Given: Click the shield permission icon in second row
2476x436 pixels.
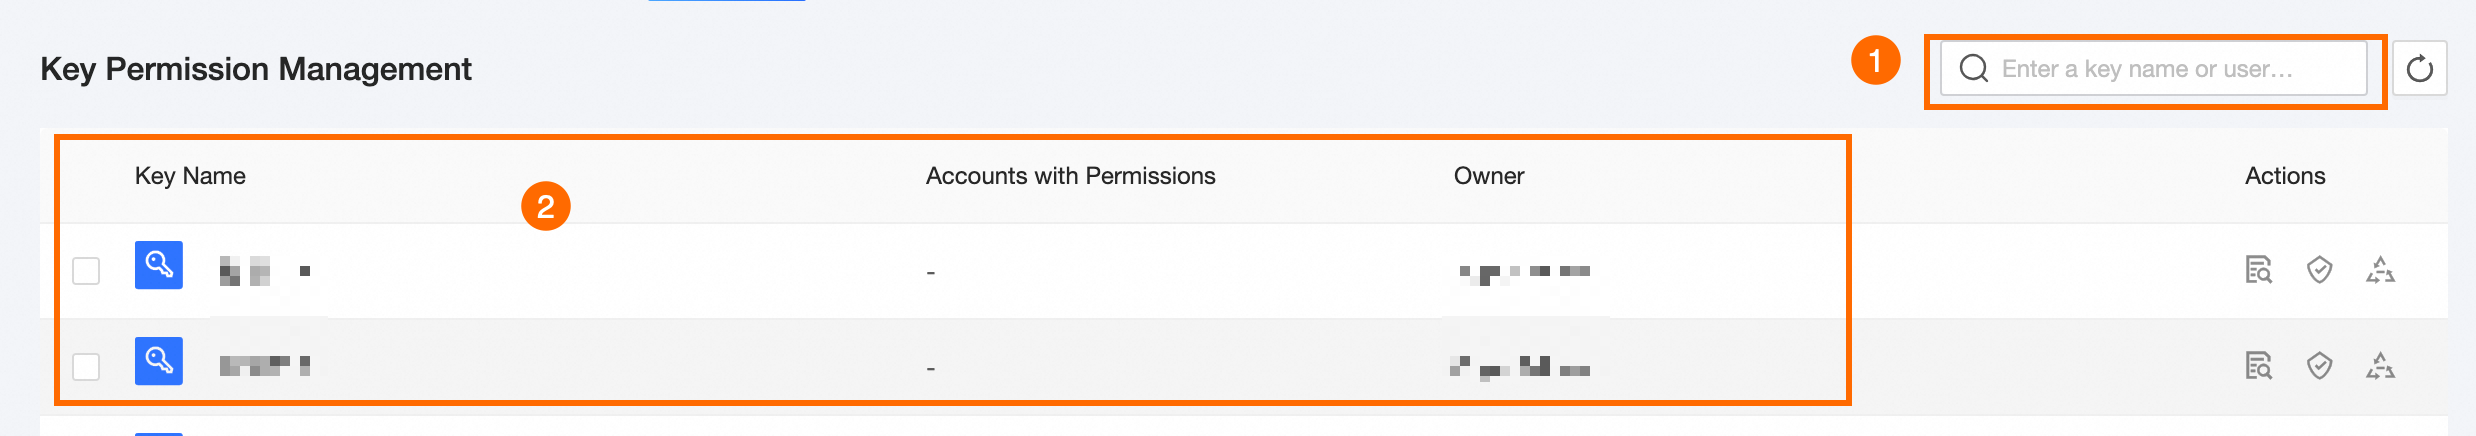Looking at the screenshot, I should tap(2319, 366).
